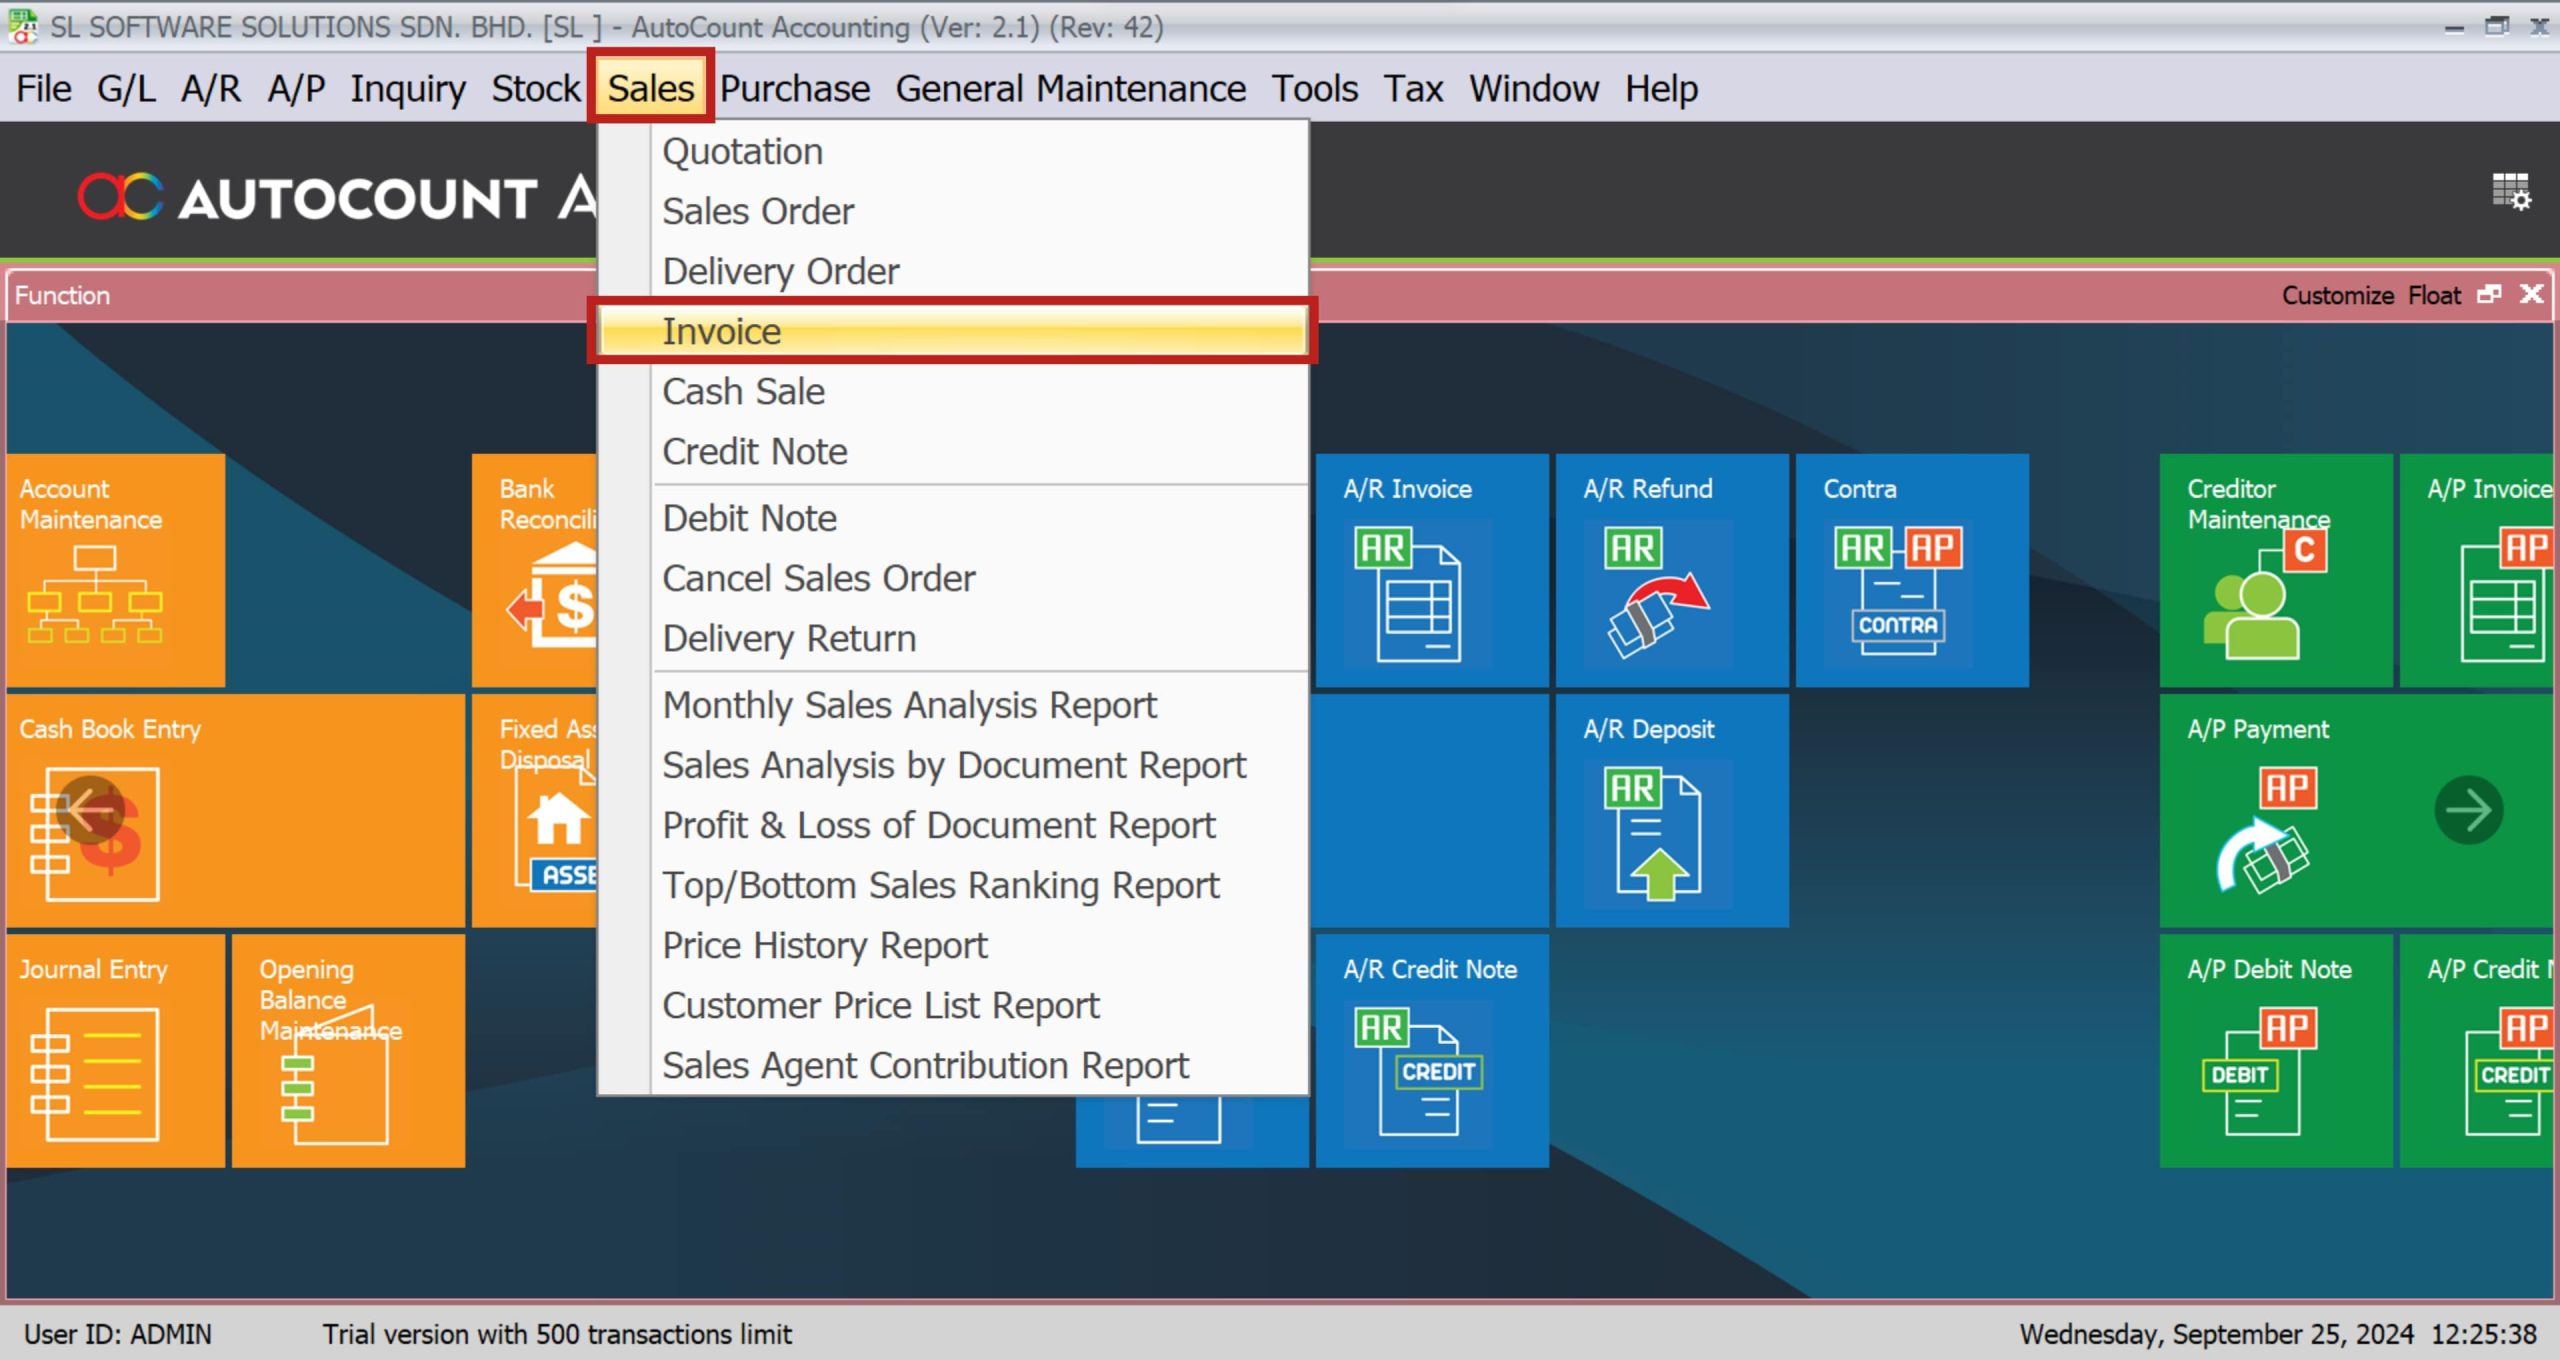
Task: Click the left arrow scroll button
Action: coord(90,810)
